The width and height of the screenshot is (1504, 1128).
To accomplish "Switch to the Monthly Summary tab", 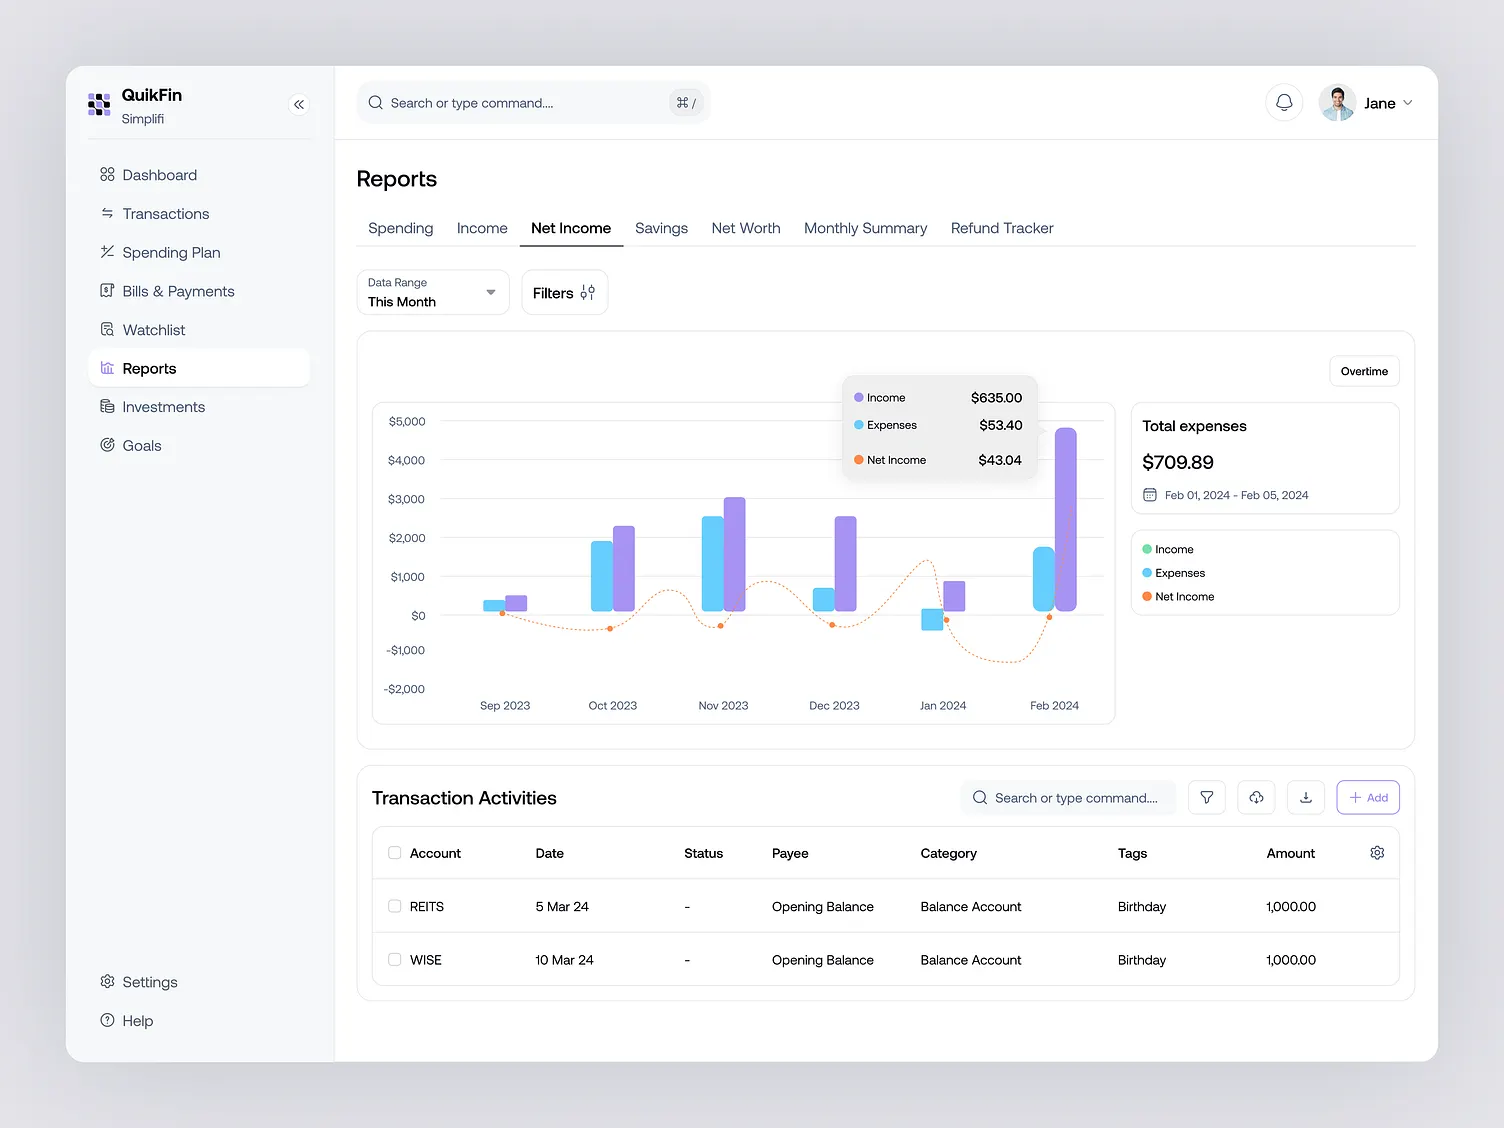I will click(x=865, y=228).
